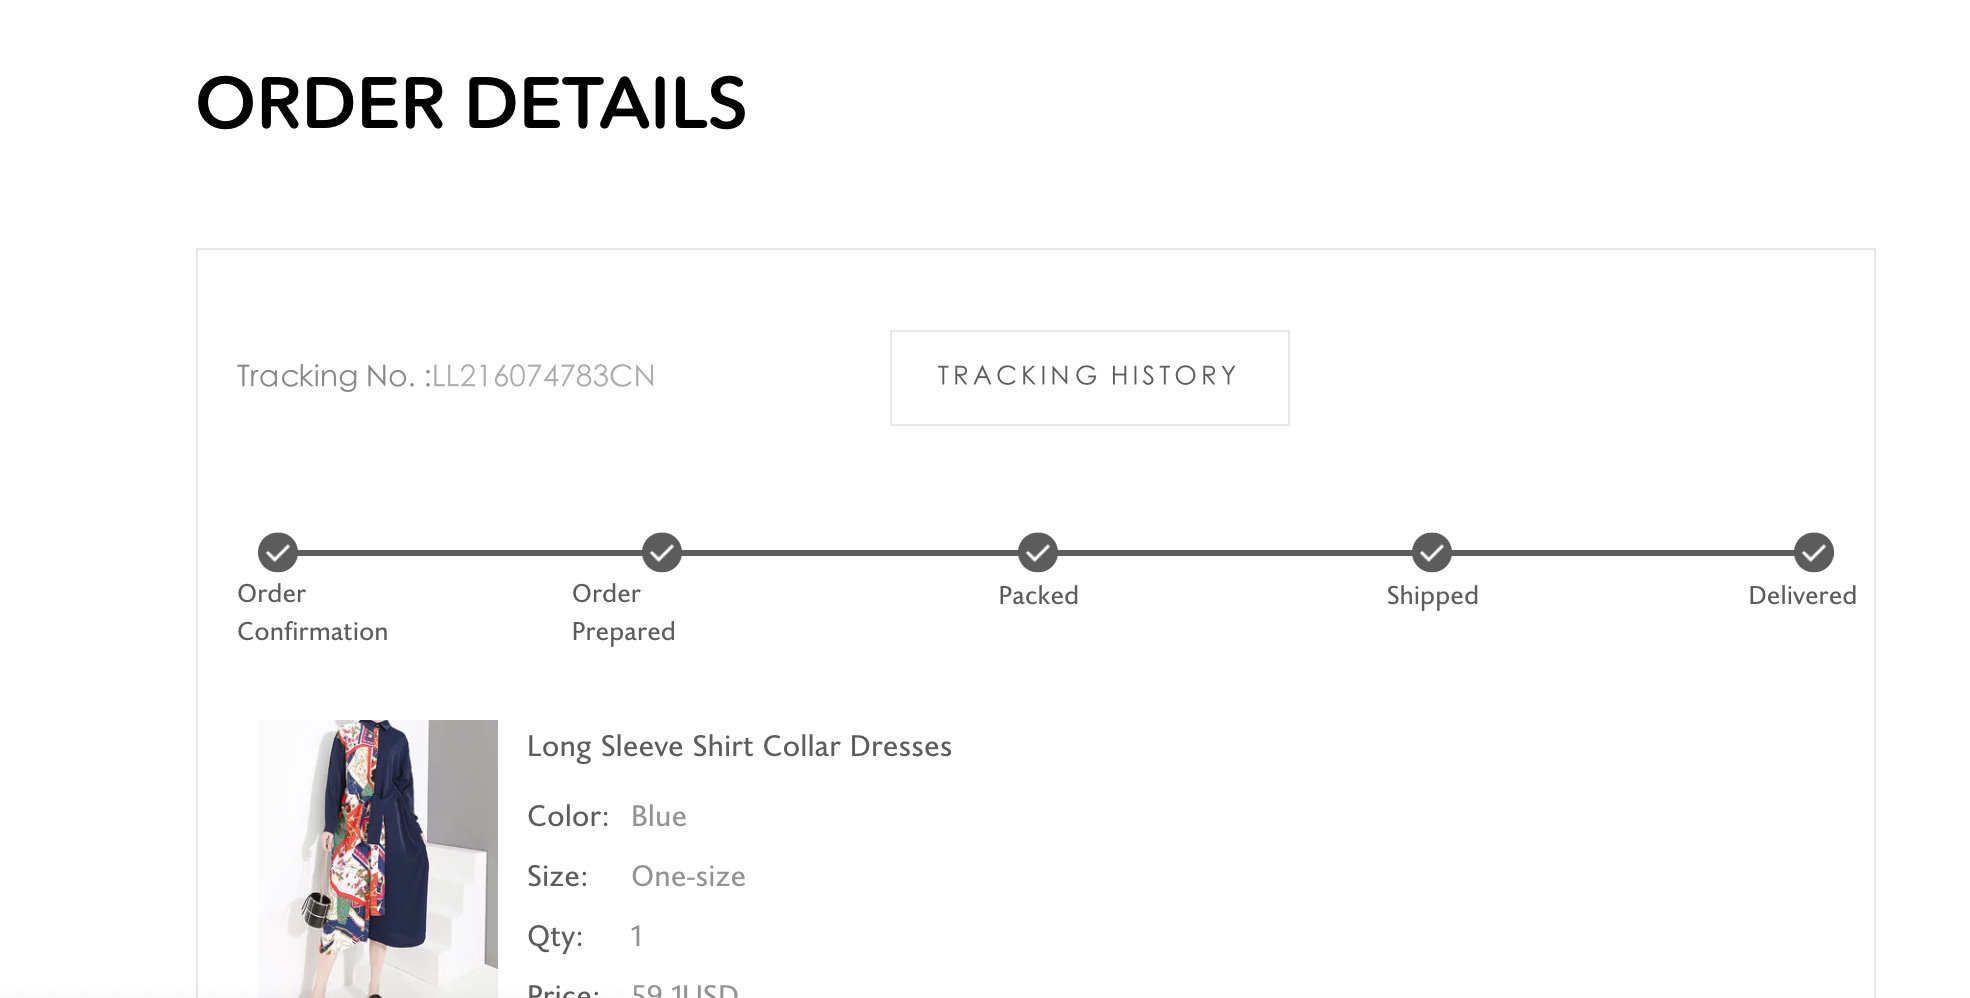
Task: Click the Shipped step checkmark icon
Action: click(1432, 552)
